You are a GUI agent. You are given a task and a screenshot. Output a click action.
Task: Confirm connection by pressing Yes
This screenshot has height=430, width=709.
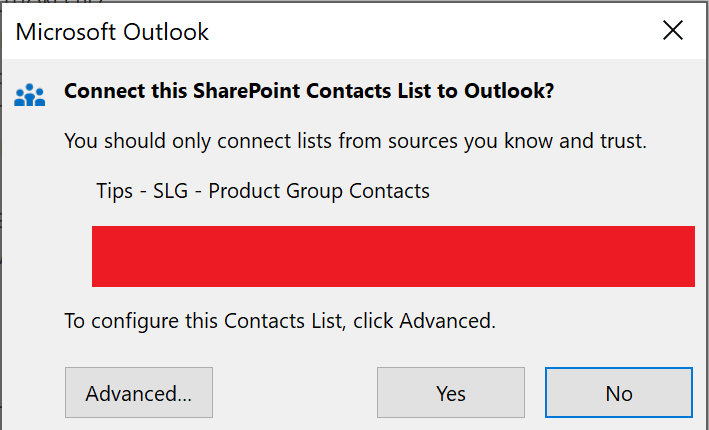click(x=451, y=393)
